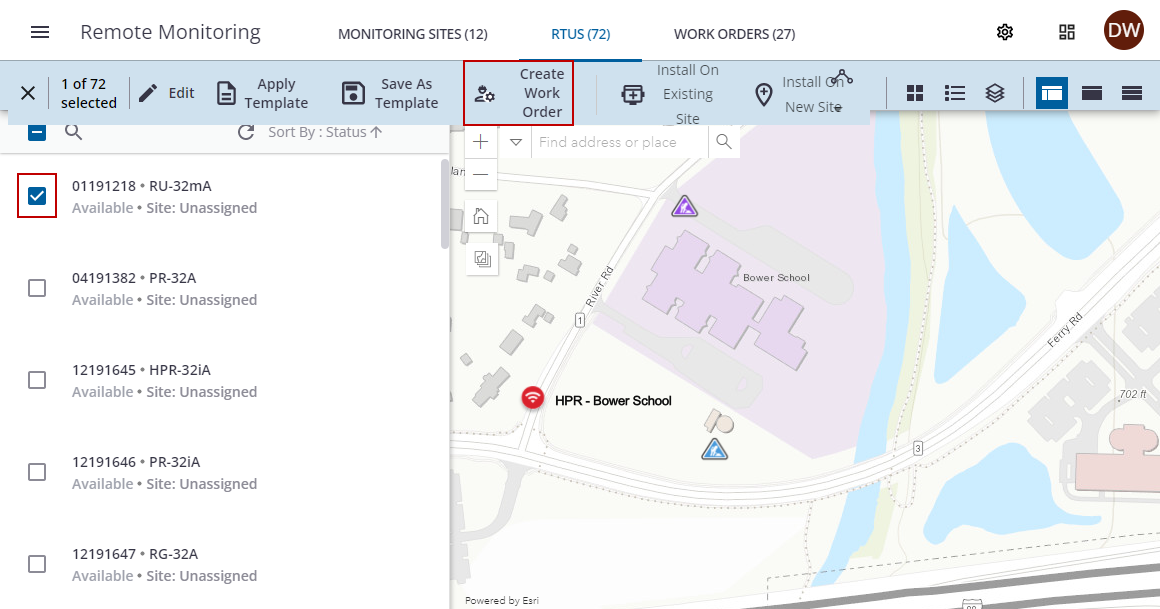1160x609 pixels.
Task: Open the settings gear icon
Action: 1005,32
